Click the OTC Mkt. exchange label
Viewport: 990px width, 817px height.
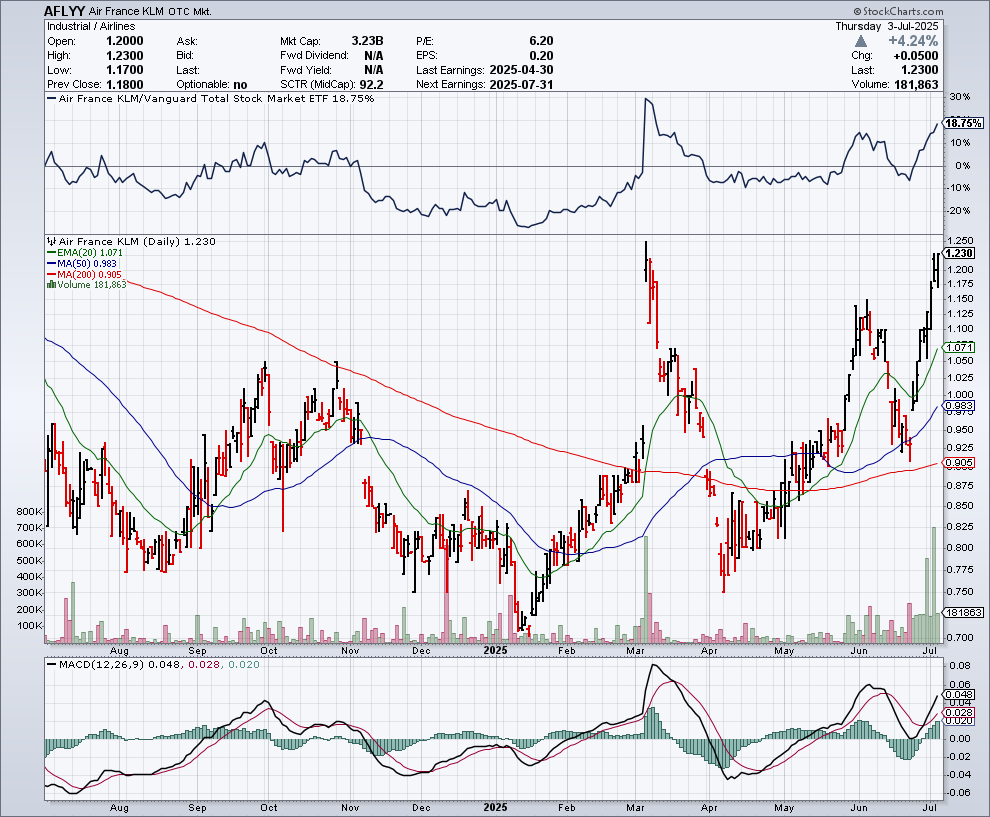tap(190, 11)
